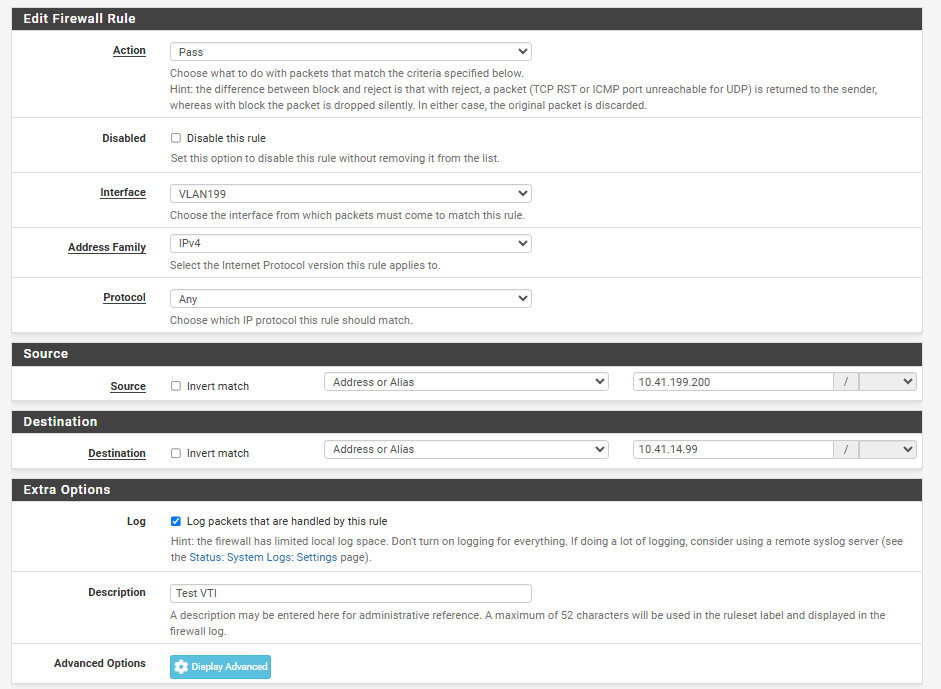Check Invert match for Source
Viewport: 941px width, 689px height.
pyautogui.click(x=176, y=386)
